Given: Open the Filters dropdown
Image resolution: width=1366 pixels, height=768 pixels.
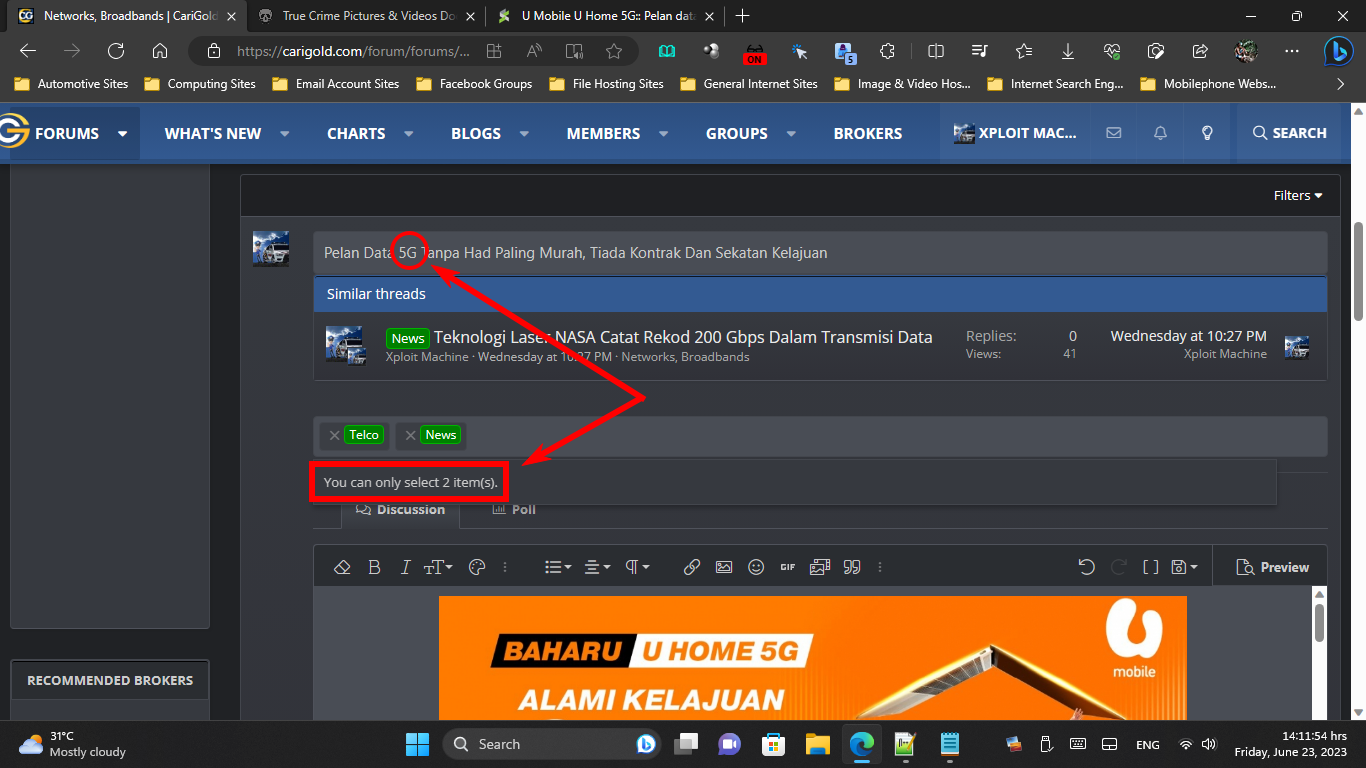Looking at the screenshot, I should 1298,195.
